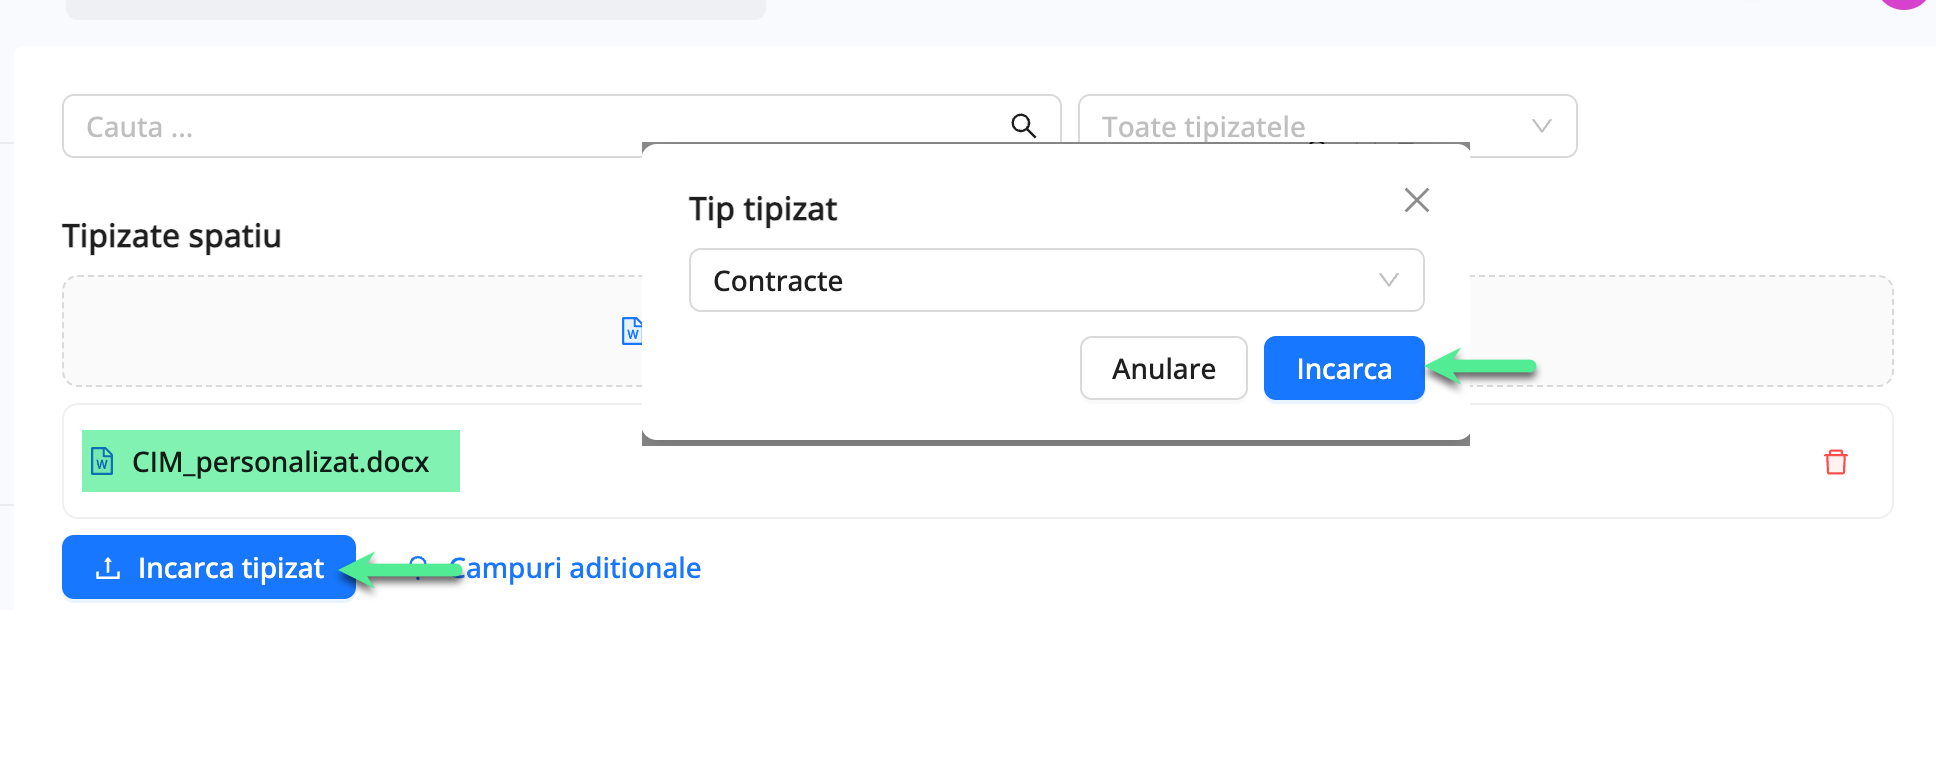1936x762 pixels.
Task: Click the upload icon on Incarca tipizat button
Action: 106,567
